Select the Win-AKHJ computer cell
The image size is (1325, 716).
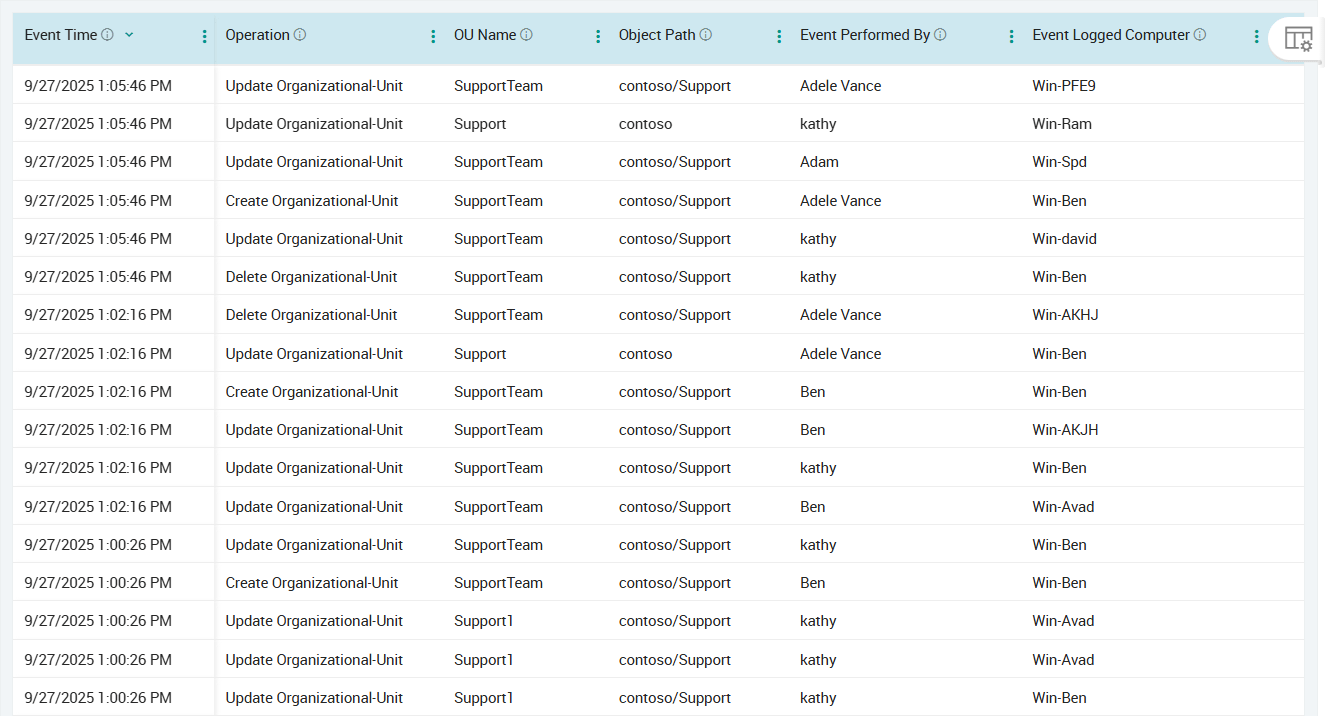tap(1065, 315)
